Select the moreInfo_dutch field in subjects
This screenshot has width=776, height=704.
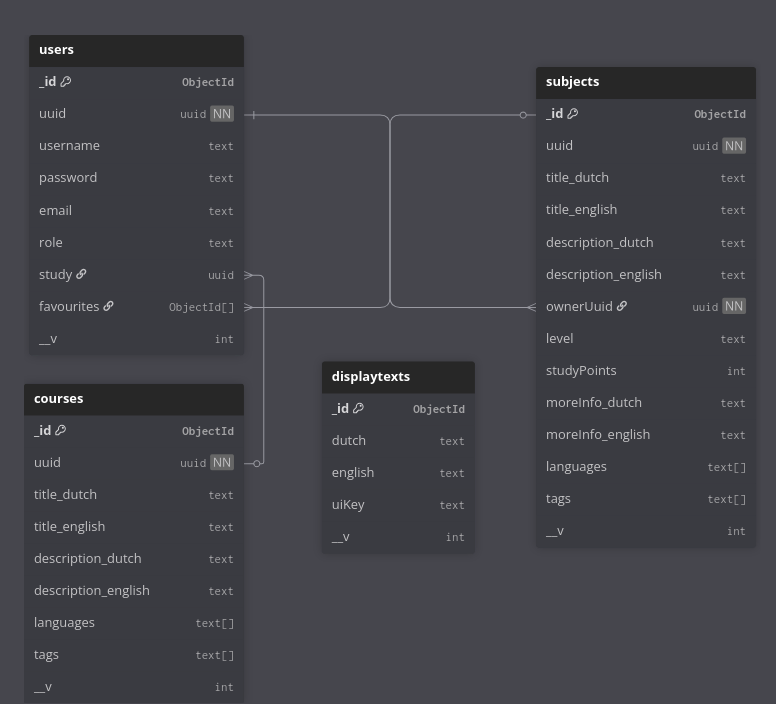(594, 403)
